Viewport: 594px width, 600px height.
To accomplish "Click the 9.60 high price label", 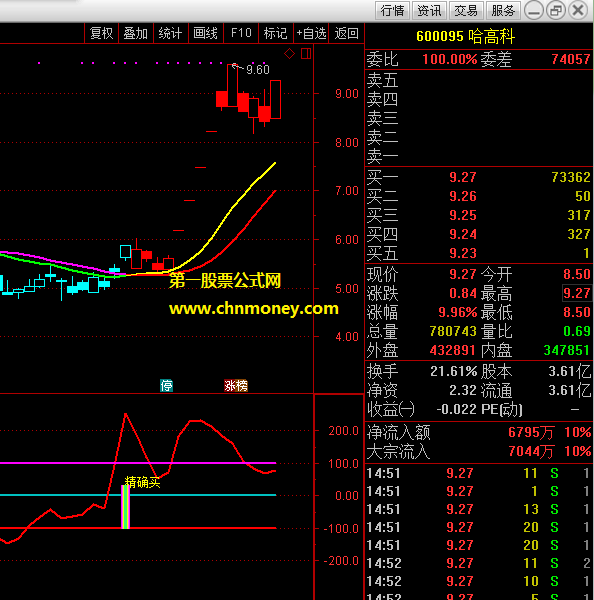I will (258, 70).
